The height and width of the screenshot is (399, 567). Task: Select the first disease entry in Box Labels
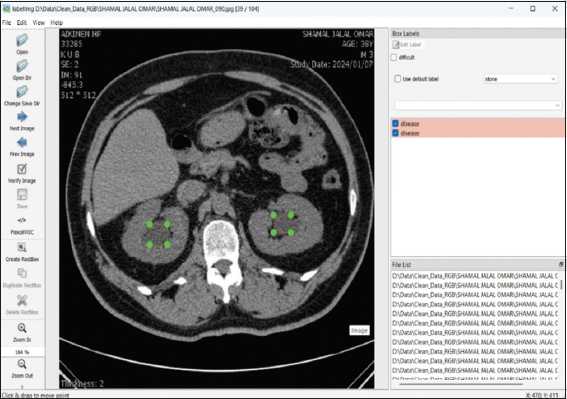(478, 124)
